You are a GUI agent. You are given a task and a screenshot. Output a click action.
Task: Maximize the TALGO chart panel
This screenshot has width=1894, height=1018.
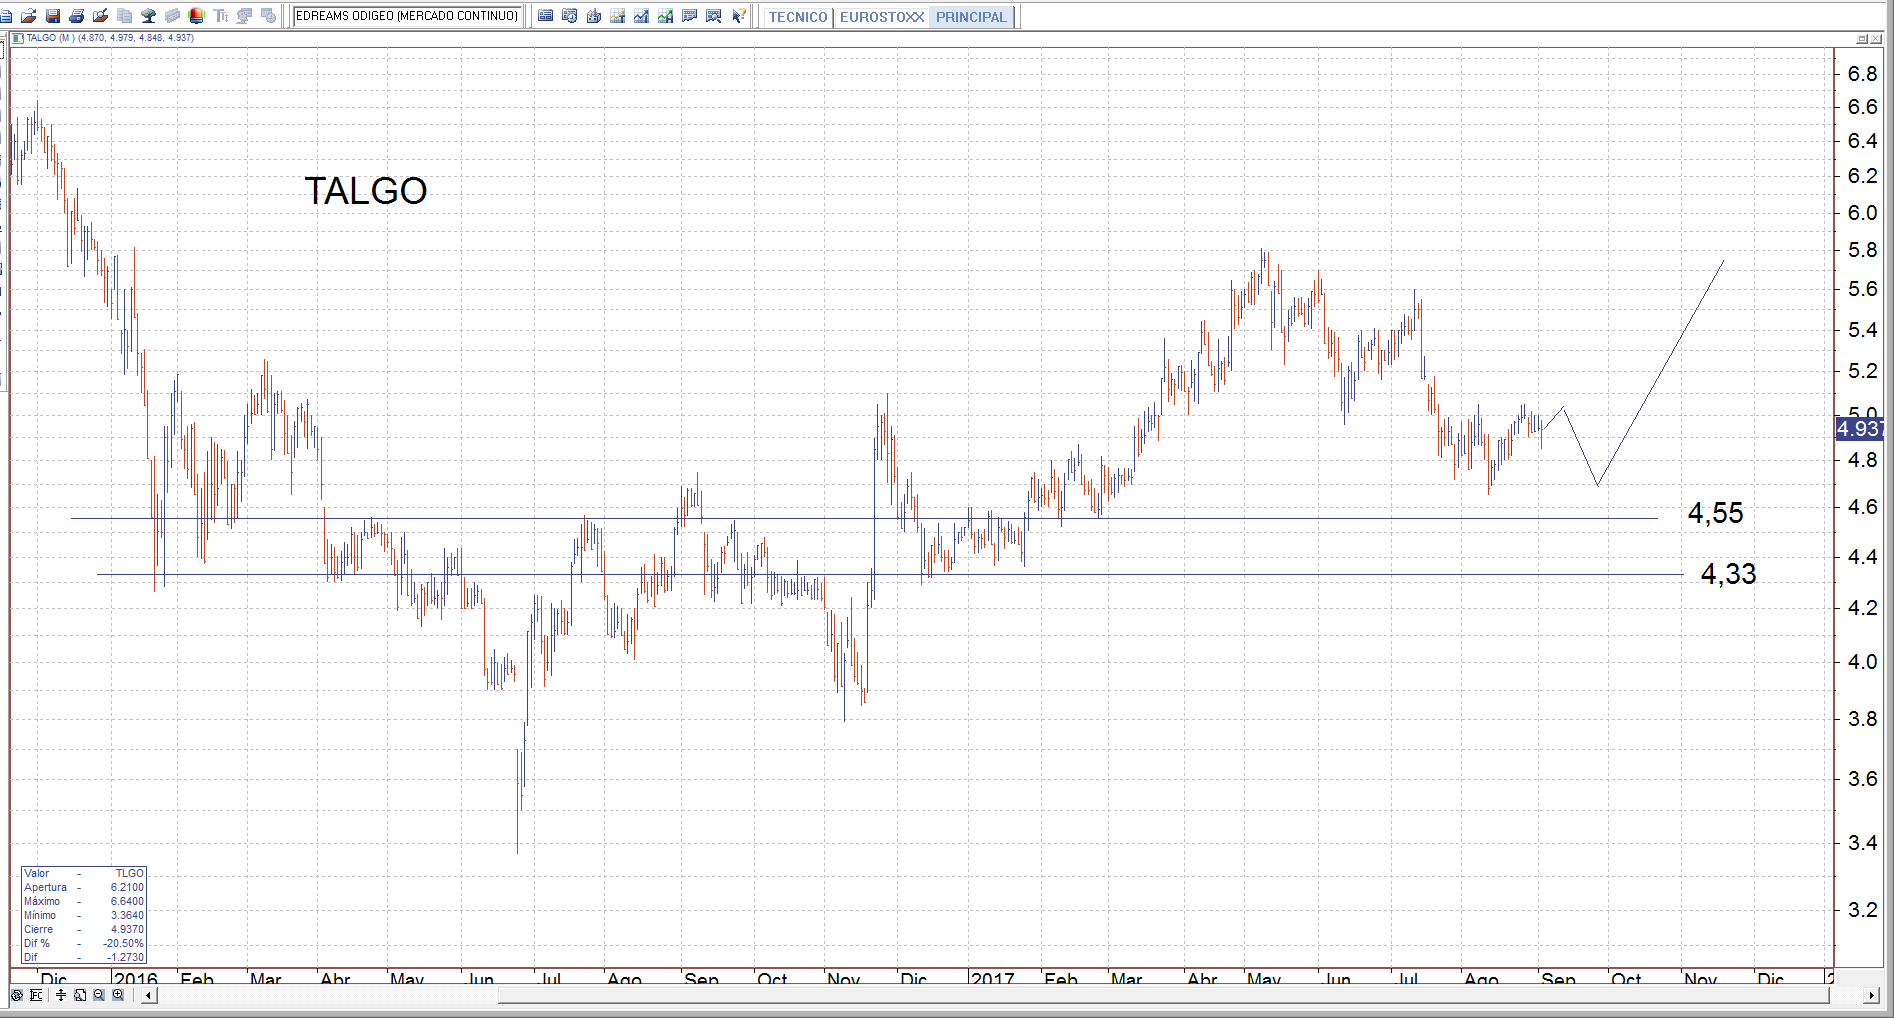click(1862, 39)
